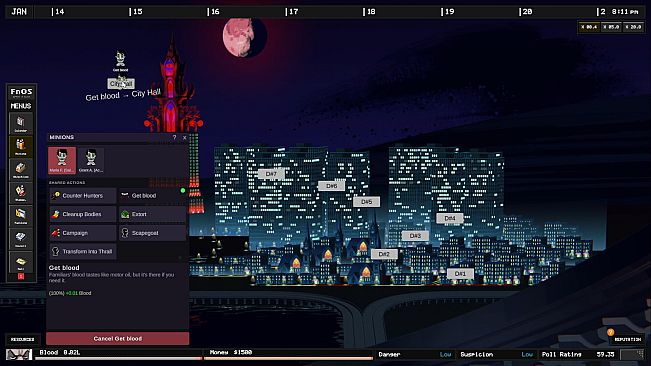Click day 17 marker on timeline
The width and height of the screenshot is (651, 366).
tap(292, 12)
